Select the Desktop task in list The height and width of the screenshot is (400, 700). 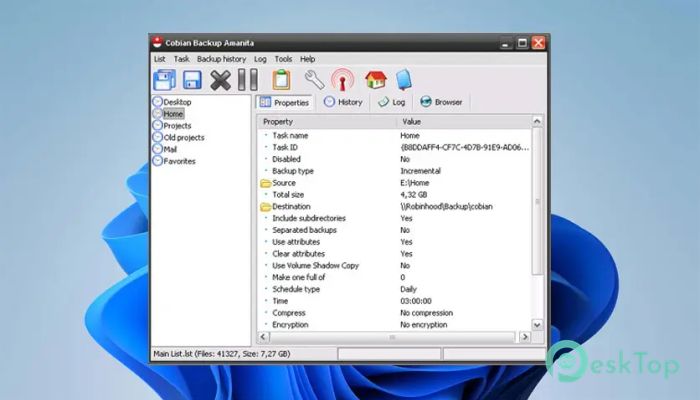point(177,102)
